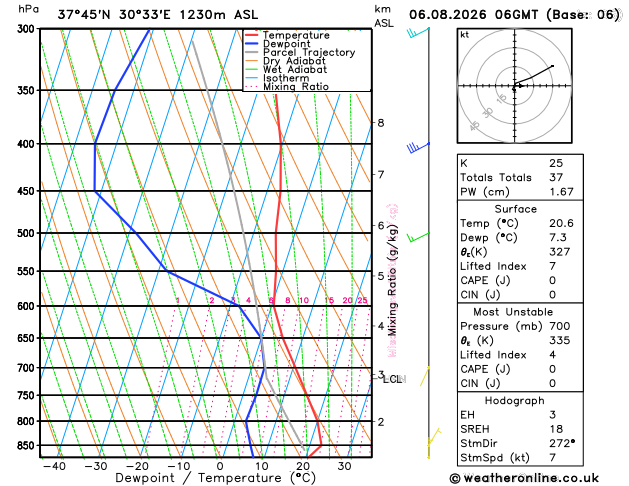
Task: Click the surface Dewp value 7.3
Action: pos(558,237)
